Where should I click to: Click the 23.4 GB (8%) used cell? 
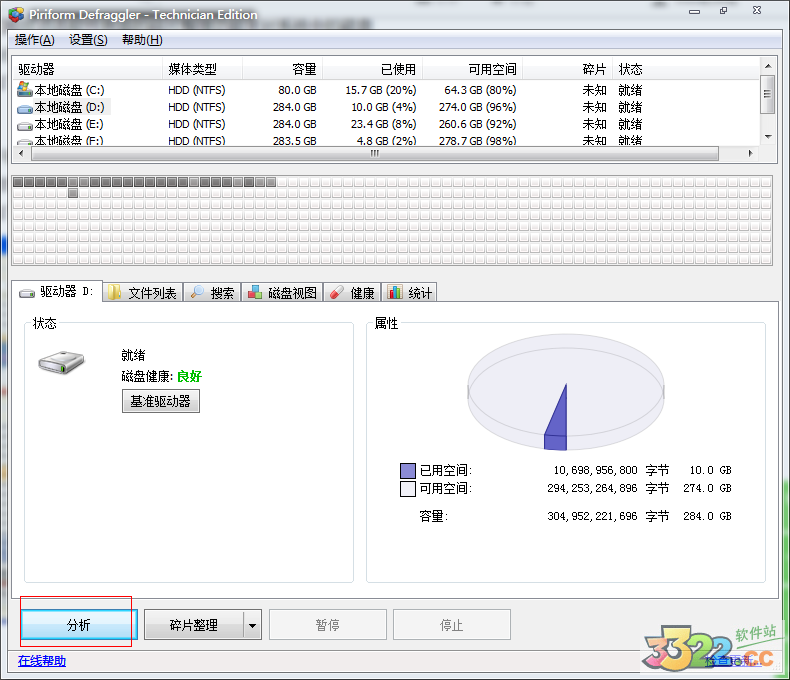(x=383, y=124)
